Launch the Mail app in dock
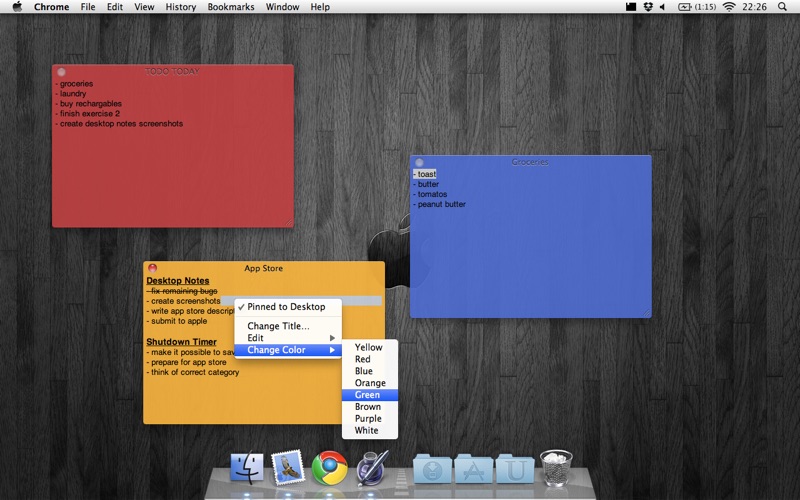This screenshot has width=800, height=500. pos(288,467)
